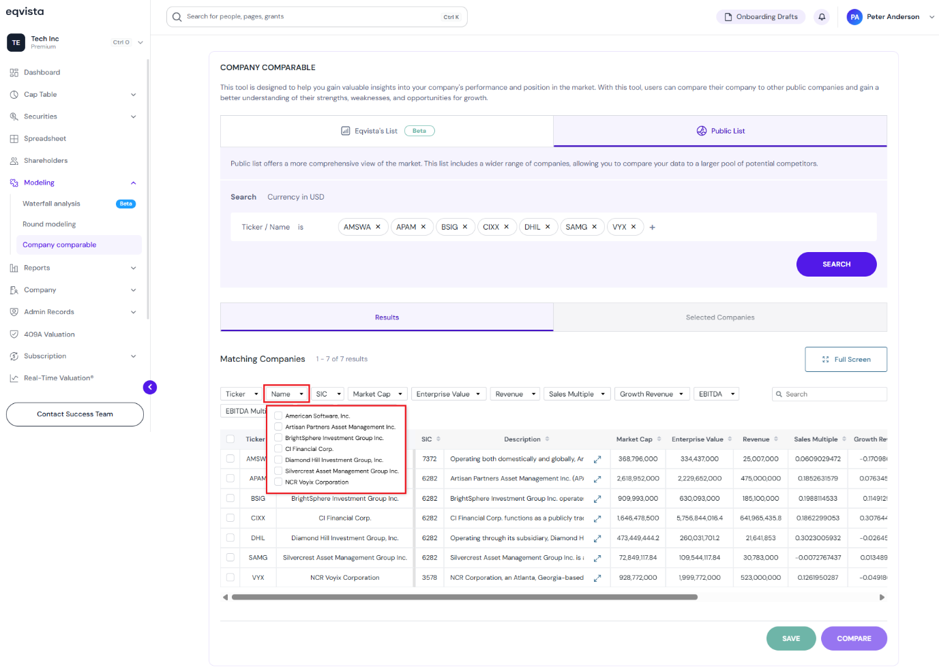The image size is (939, 669).
Task: Sort table by Market Cap column
Action: (x=659, y=440)
